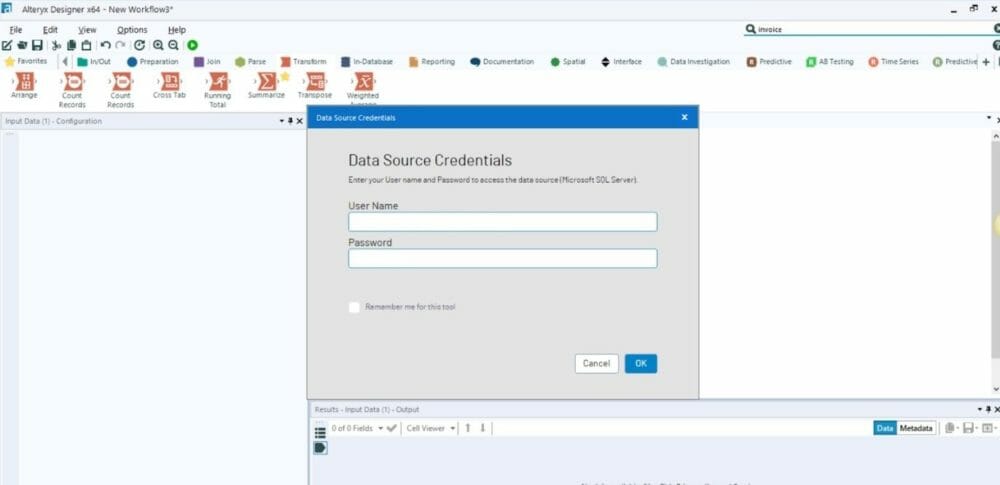Open the Help menu

(177, 30)
